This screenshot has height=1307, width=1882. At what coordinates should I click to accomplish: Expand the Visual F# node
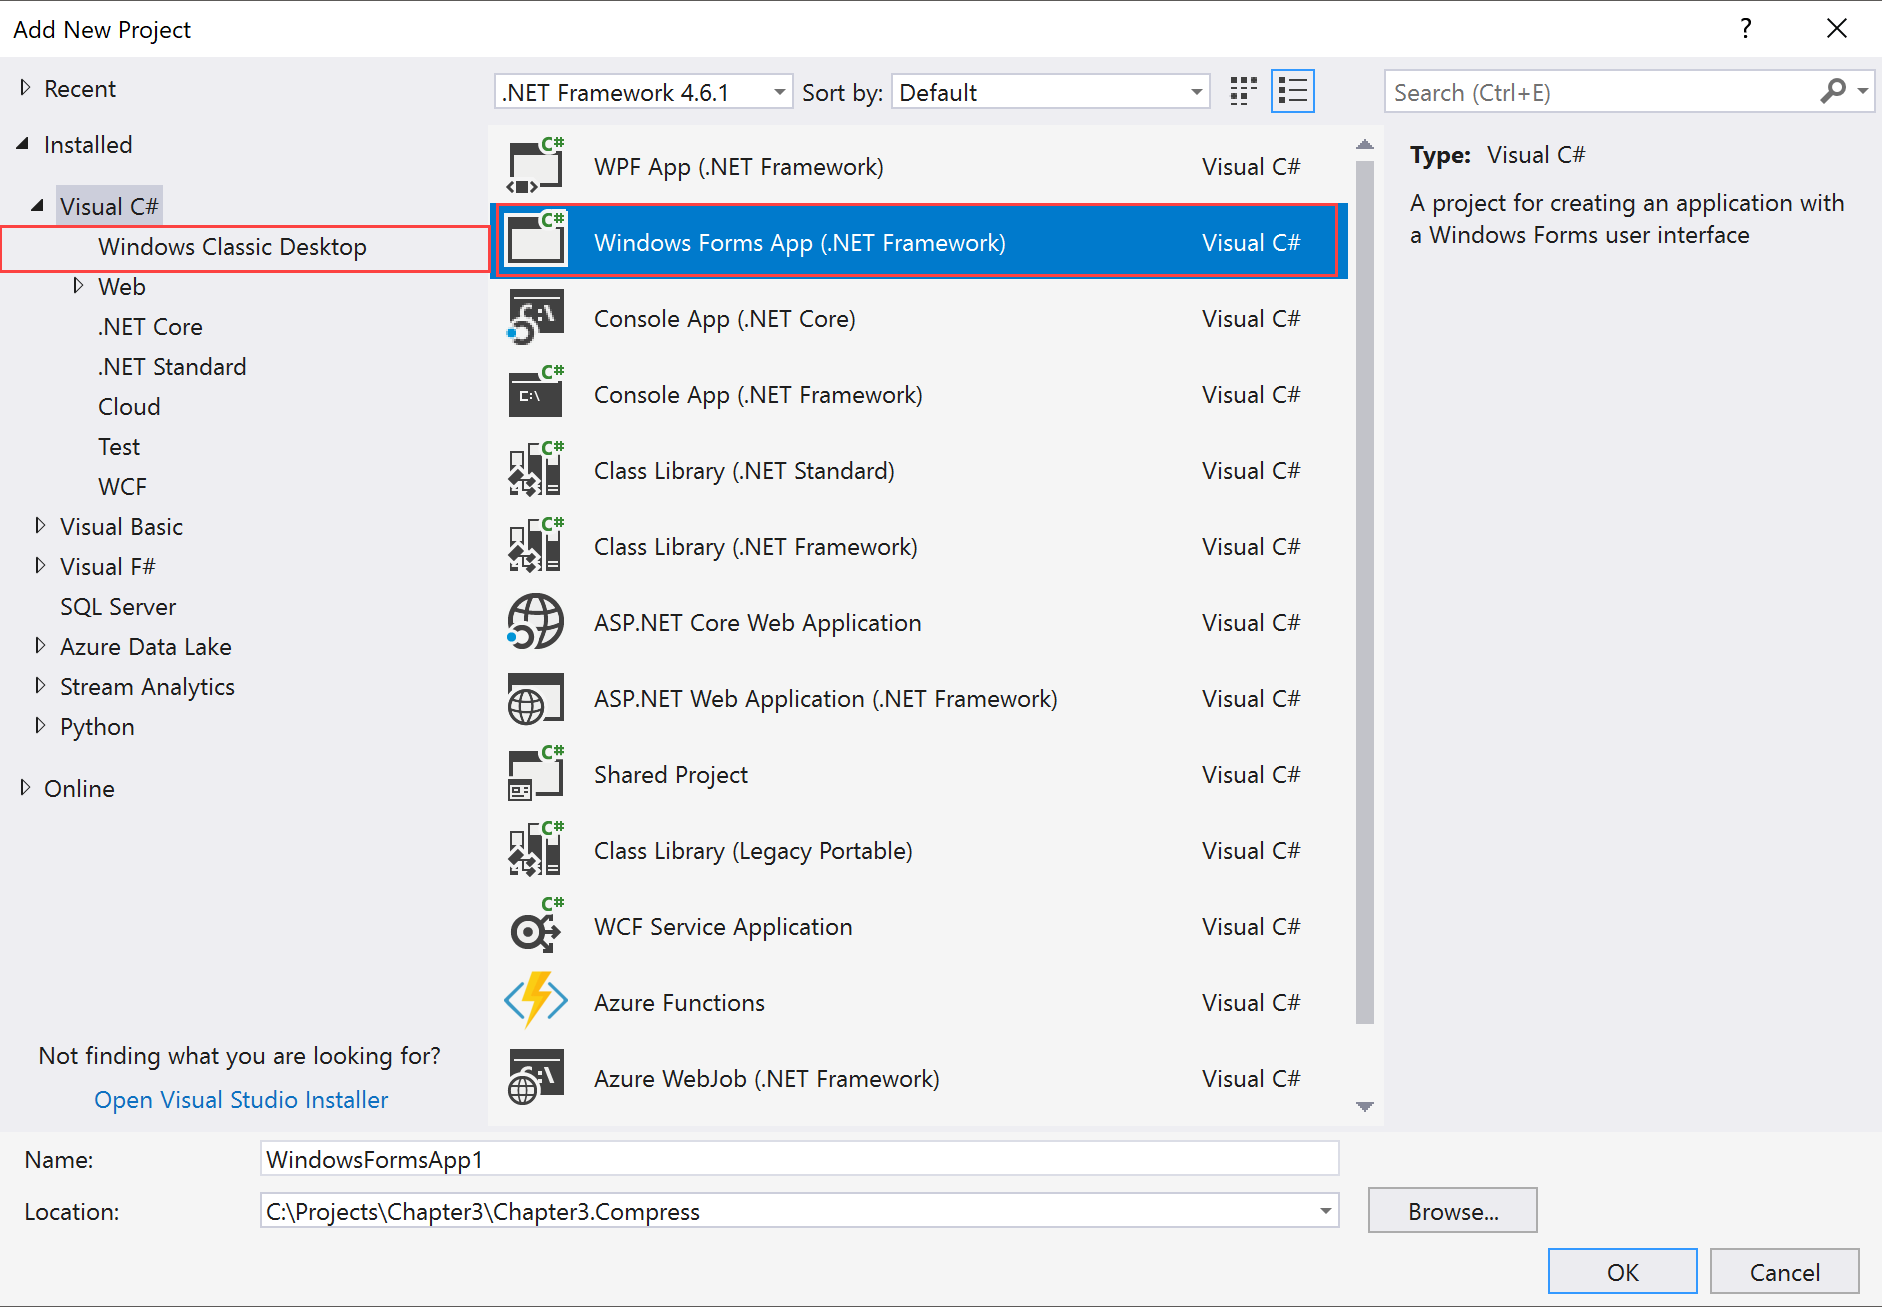(x=40, y=565)
